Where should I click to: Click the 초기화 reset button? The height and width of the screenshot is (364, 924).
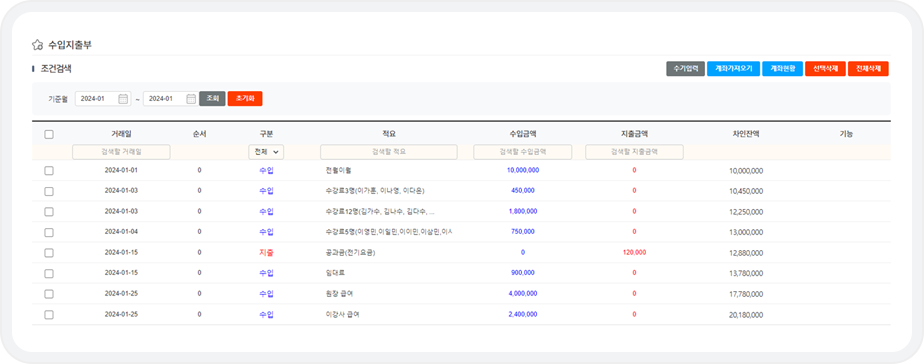pos(245,99)
